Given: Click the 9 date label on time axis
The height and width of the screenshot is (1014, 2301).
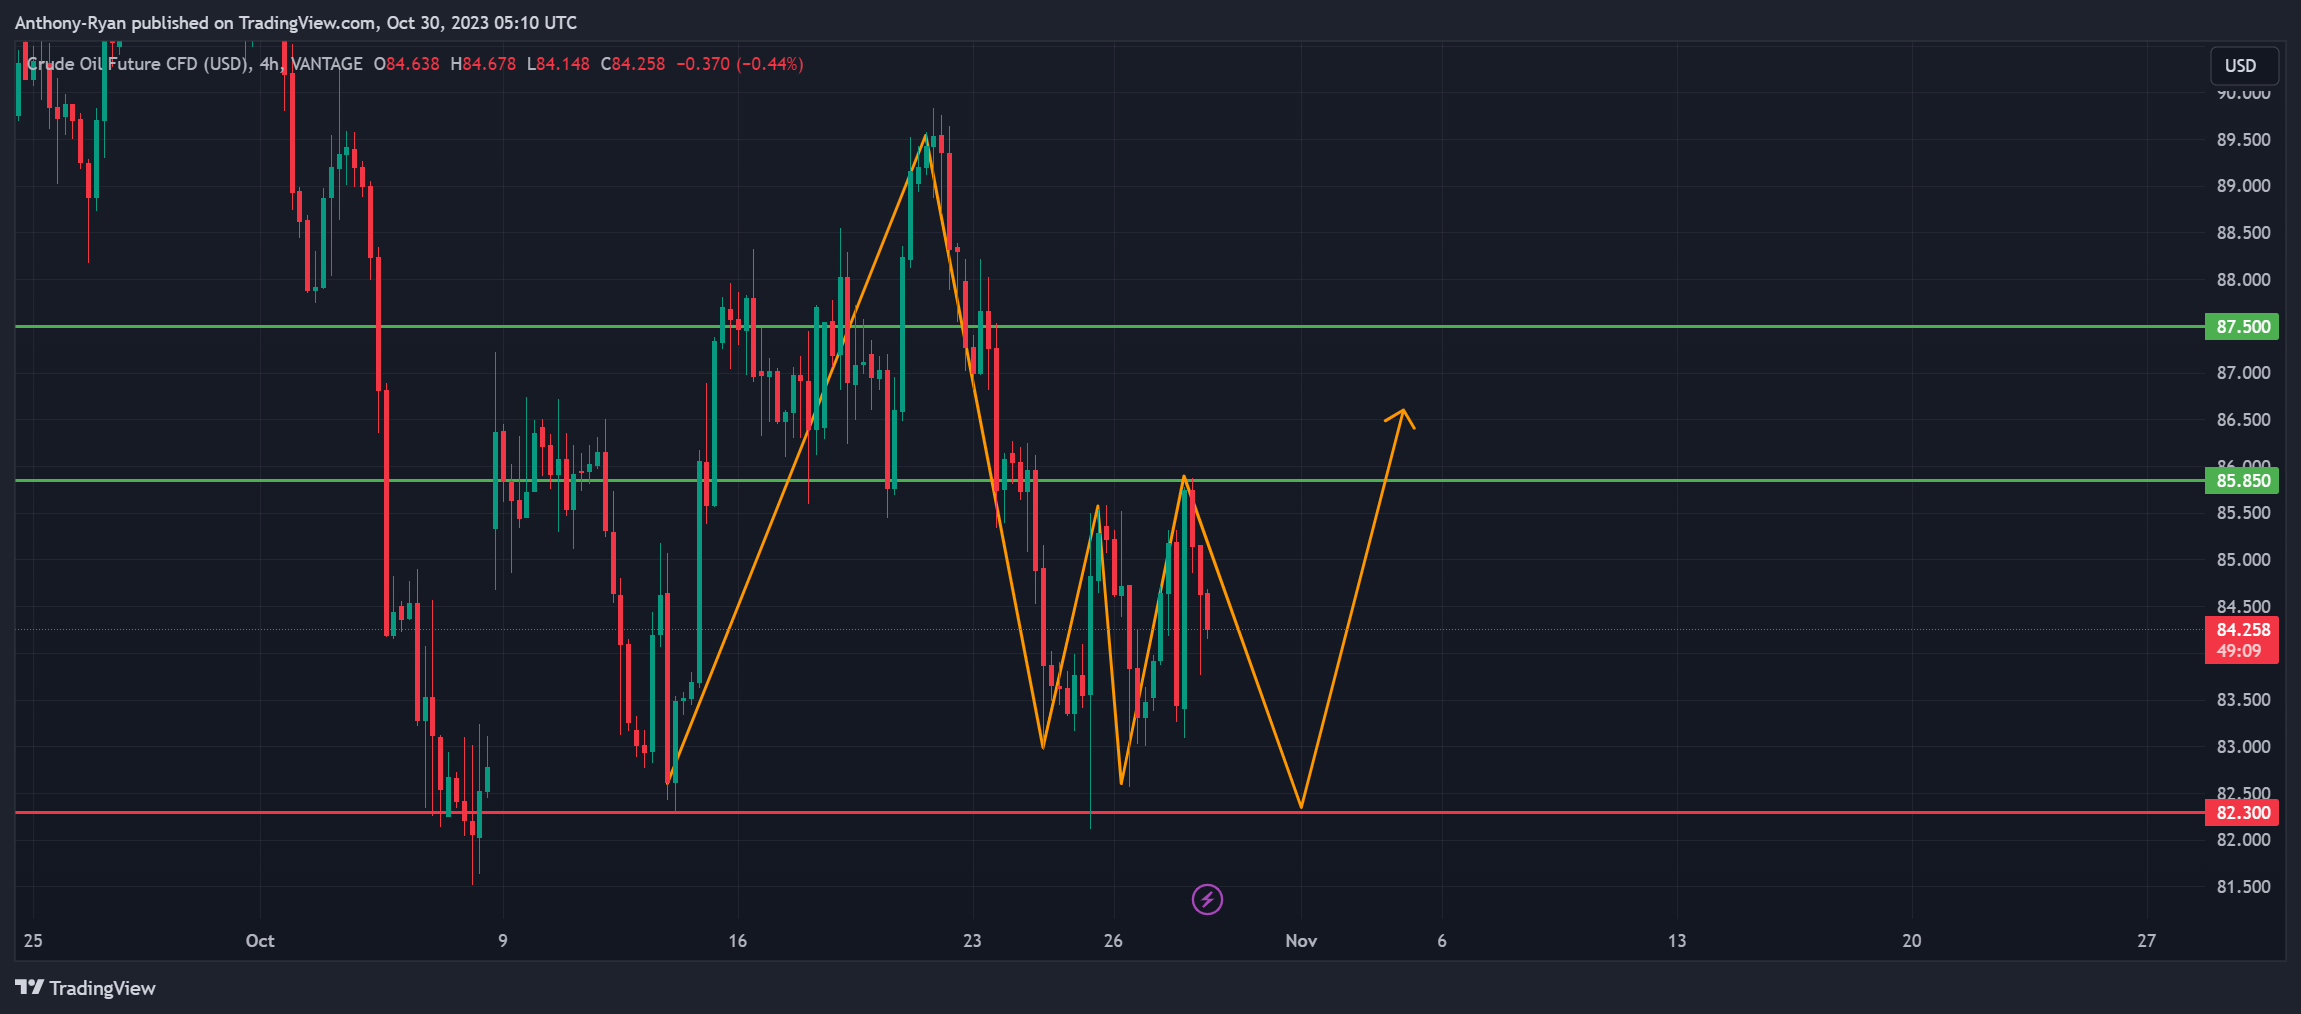Looking at the screenshot, I should coord(503,940).
